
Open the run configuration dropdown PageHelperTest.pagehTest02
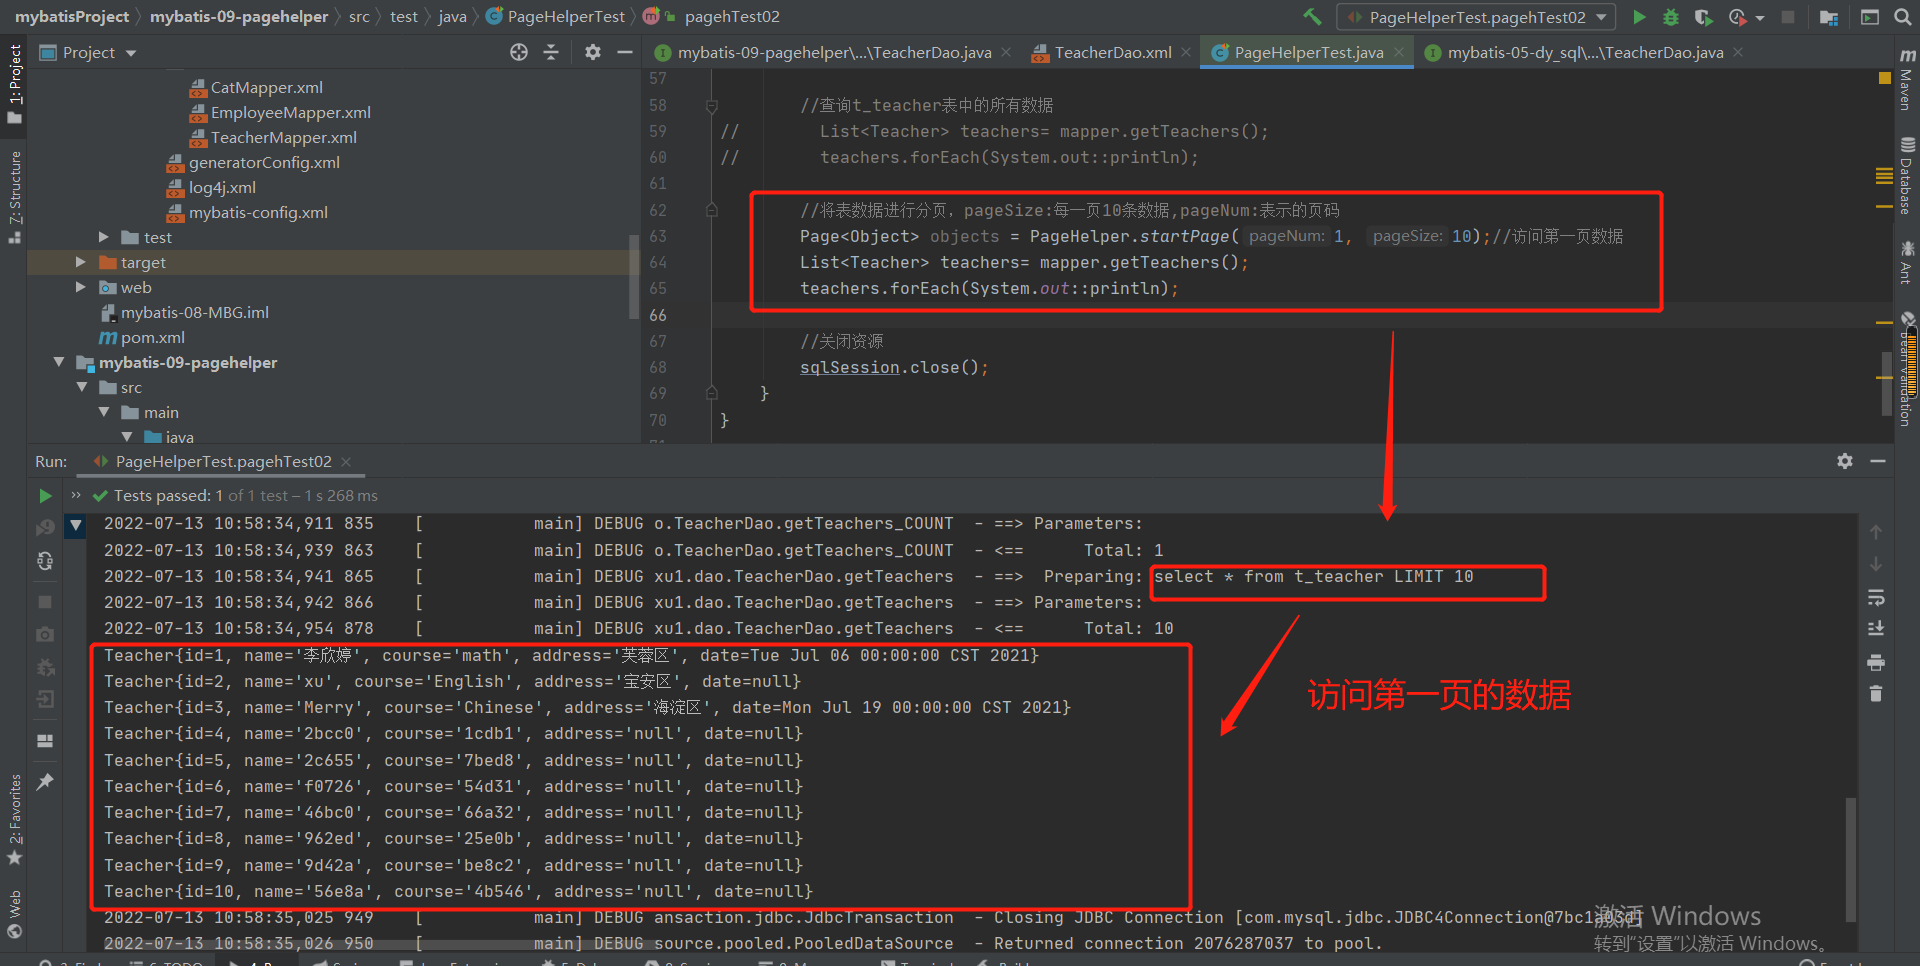point(1476,17)
